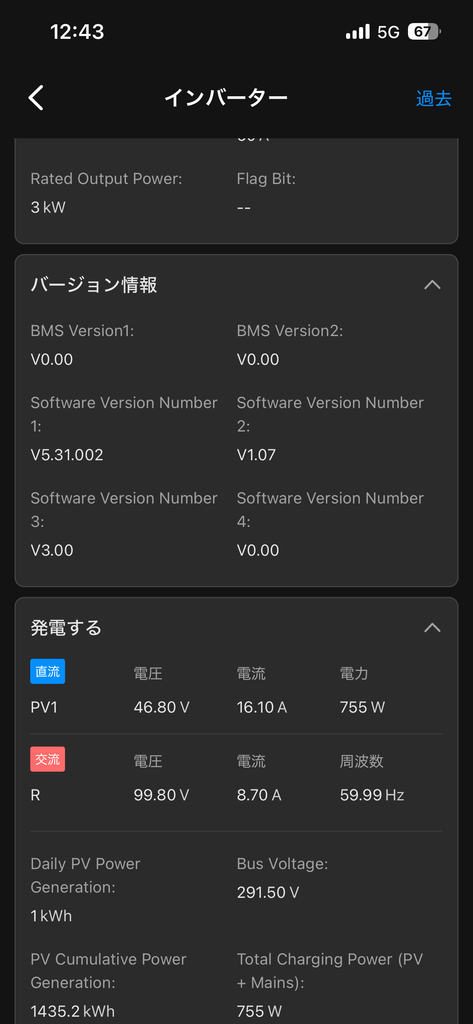473x1024 pixels.
Task: Tap the Software Version 1 value V5.31.002
Action: pos(67,455)
